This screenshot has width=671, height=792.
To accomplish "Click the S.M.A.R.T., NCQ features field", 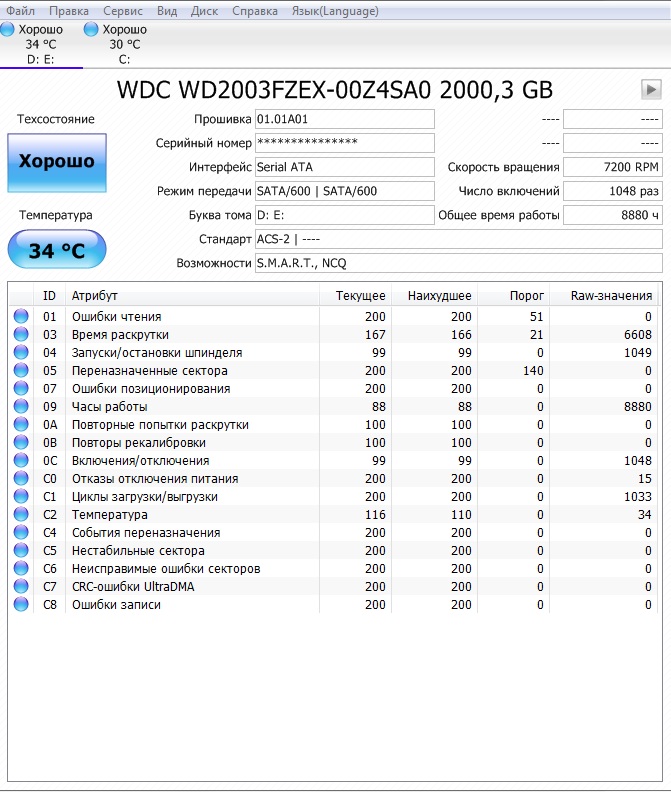I will pos(459,263).
